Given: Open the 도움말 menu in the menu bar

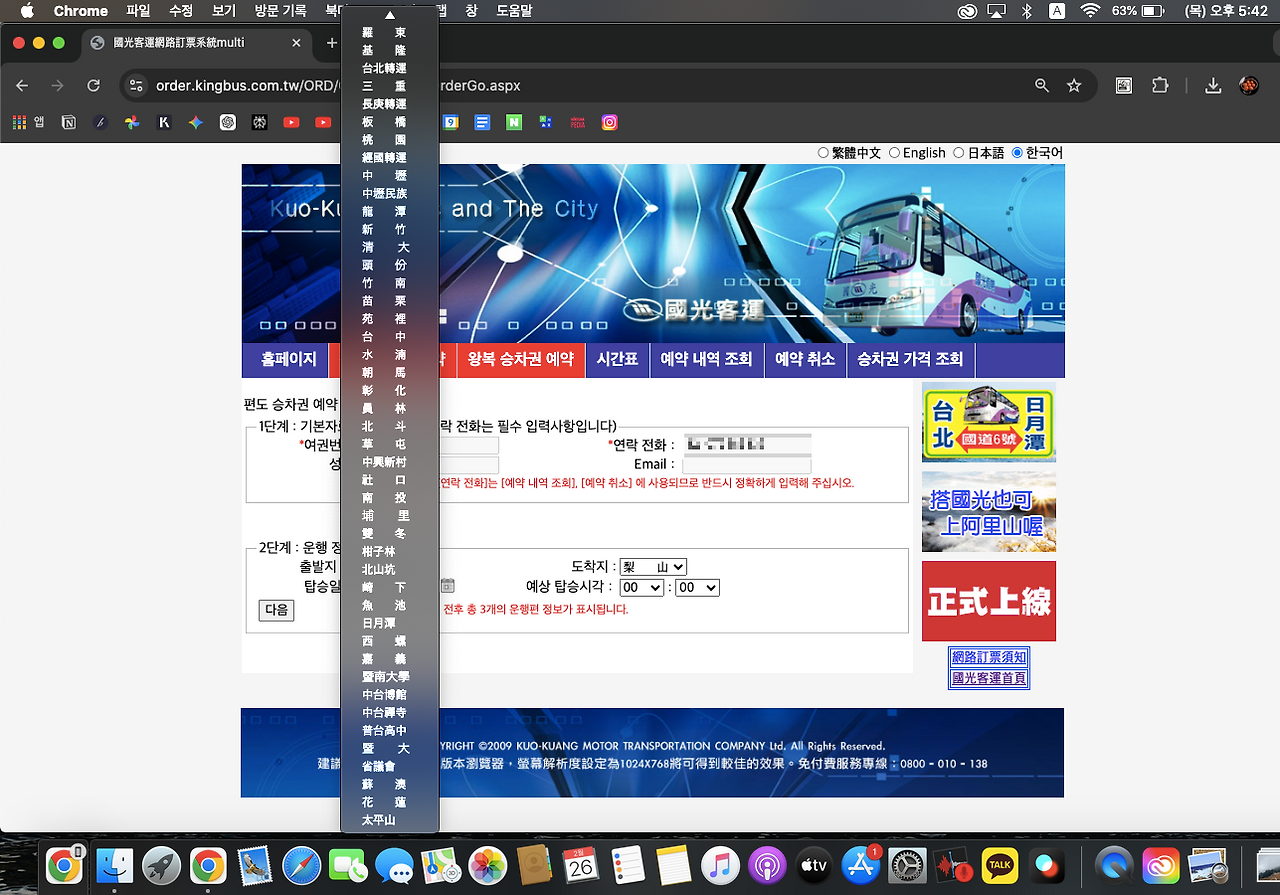Looking at the screenshot, I should 514,11.
